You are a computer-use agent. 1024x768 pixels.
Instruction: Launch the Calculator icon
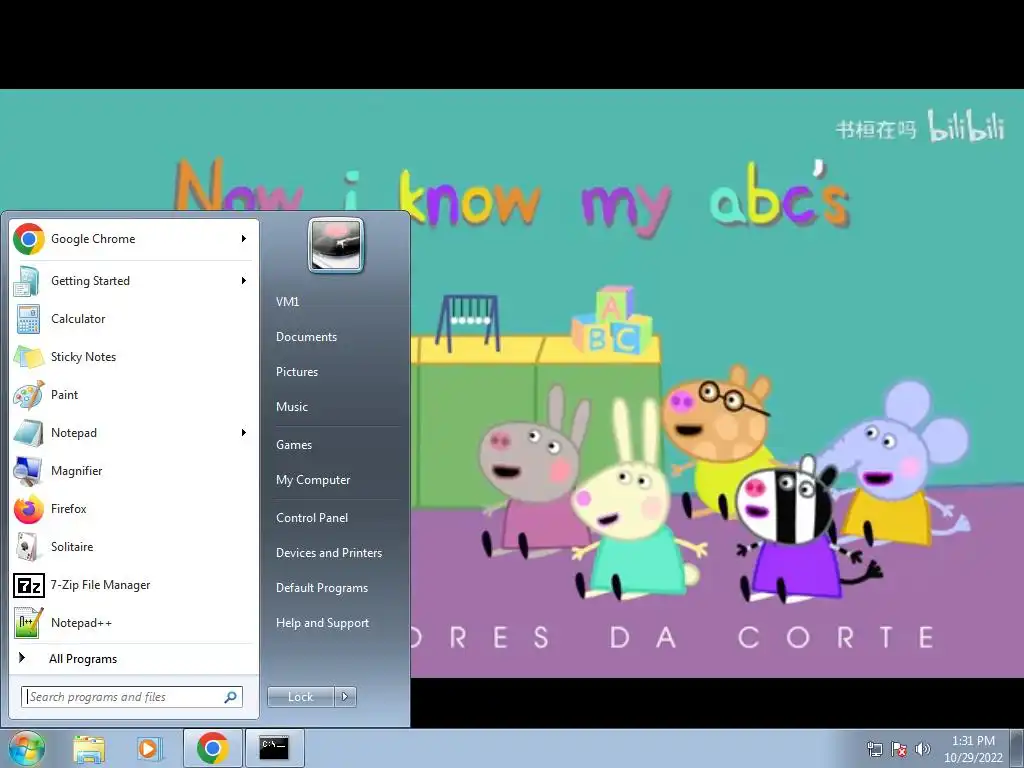pos(29,319)
